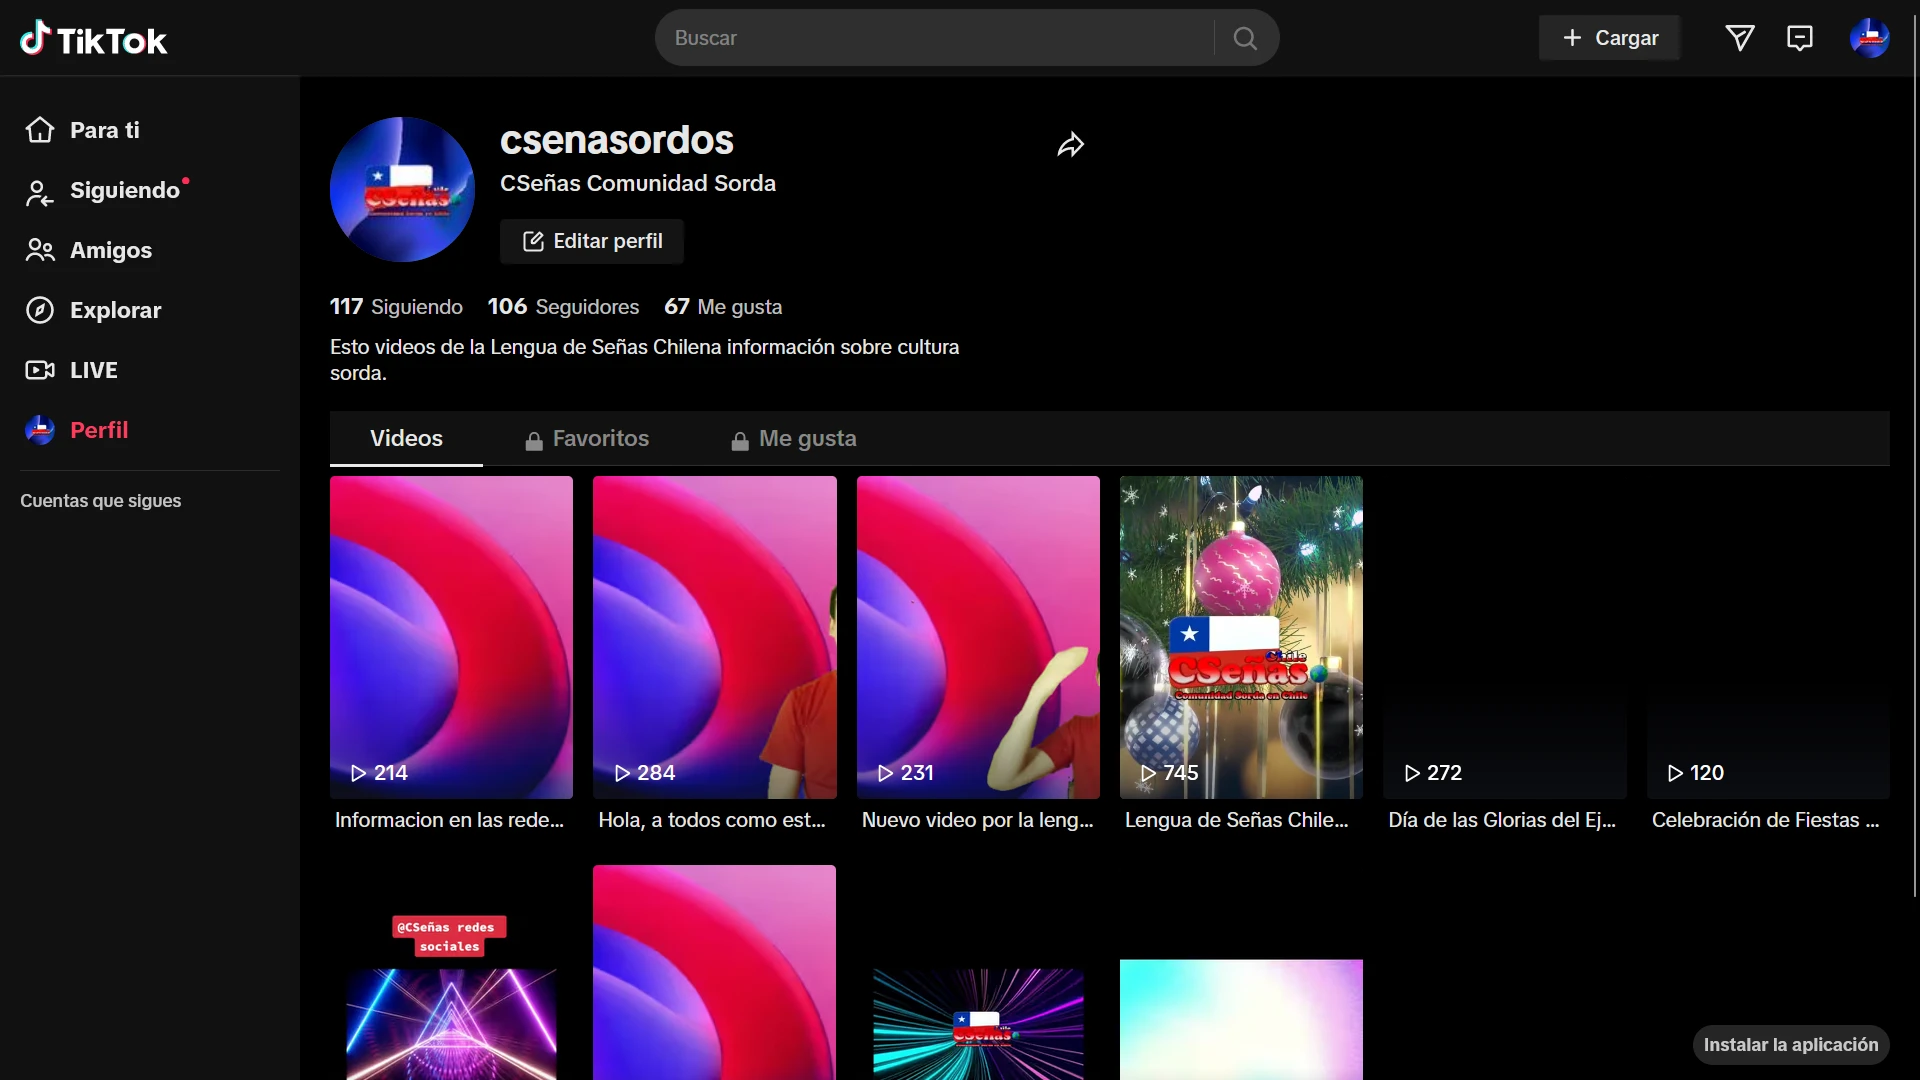Click the lock icon on Me gusta tab
The image size is (1920, 1080).
[x=740, y=441]
